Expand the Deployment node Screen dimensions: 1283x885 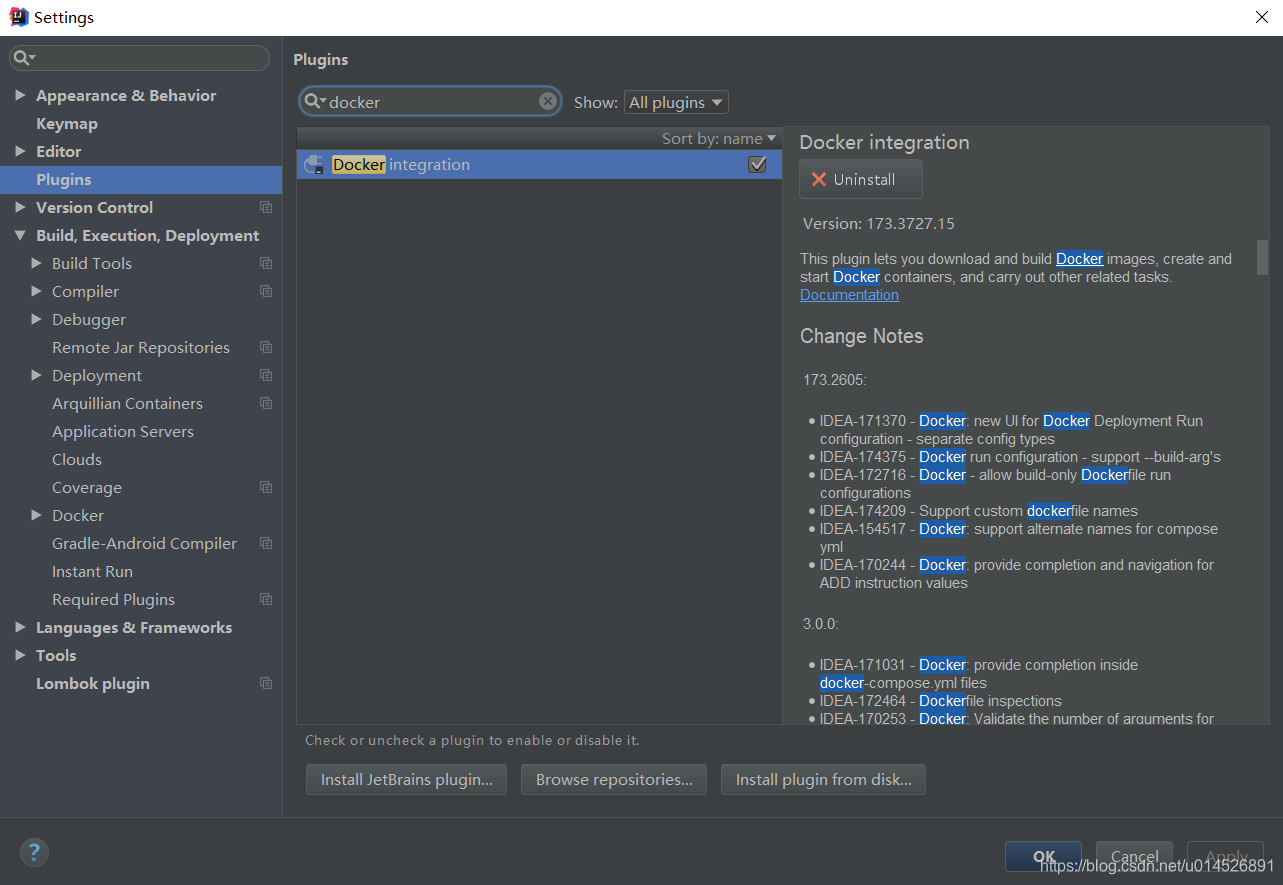pyautogui.click(x=36, y=375)
